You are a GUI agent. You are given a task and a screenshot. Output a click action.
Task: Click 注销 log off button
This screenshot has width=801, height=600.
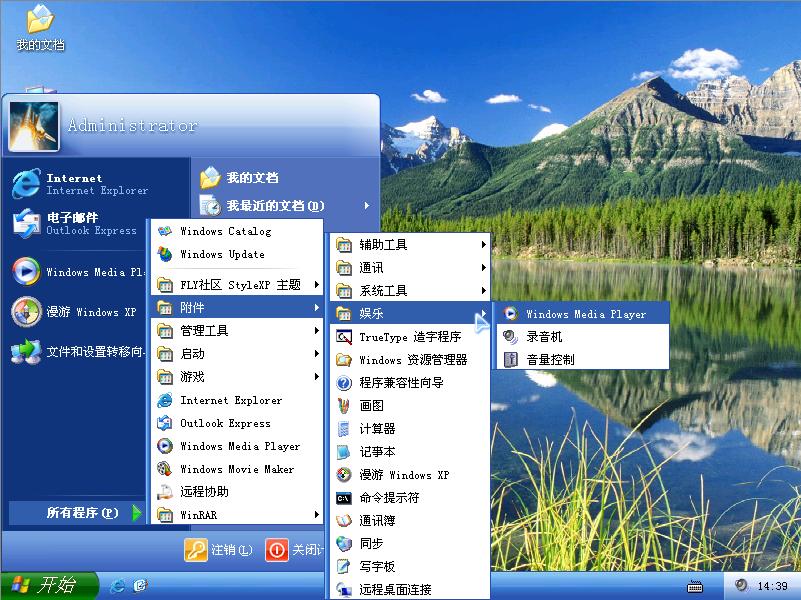pyautogui.click(x=219, y=549)
